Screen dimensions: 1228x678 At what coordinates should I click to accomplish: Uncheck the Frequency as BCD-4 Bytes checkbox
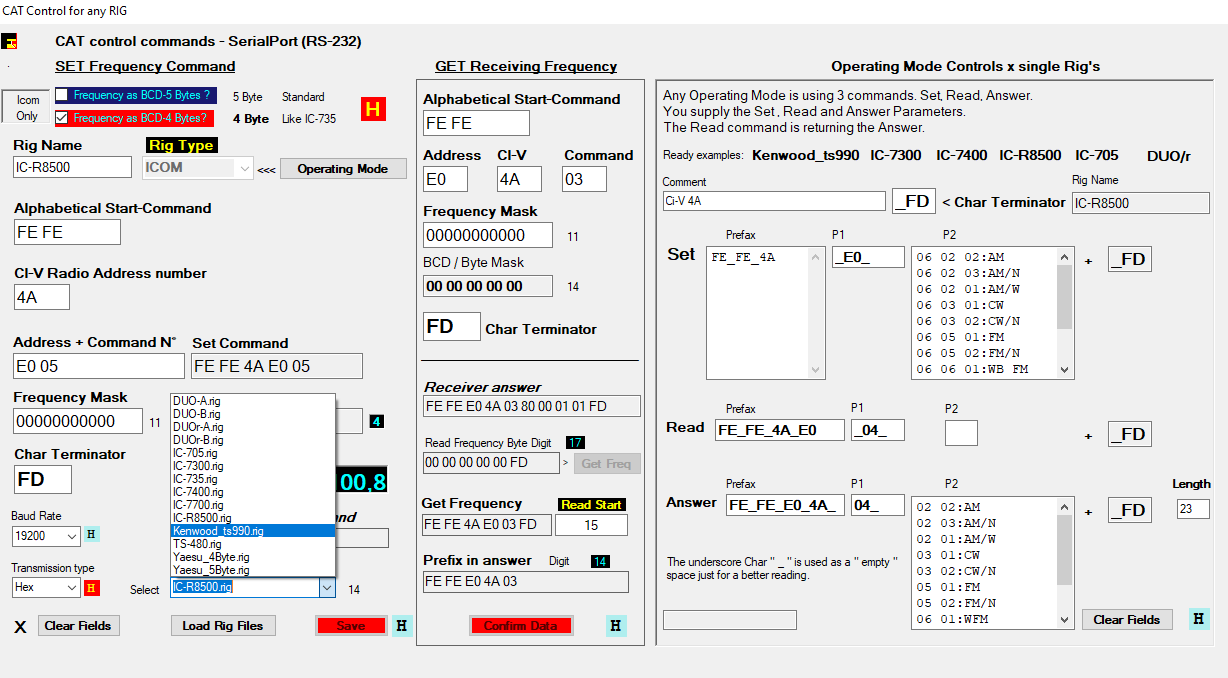[x=62, y=118]
